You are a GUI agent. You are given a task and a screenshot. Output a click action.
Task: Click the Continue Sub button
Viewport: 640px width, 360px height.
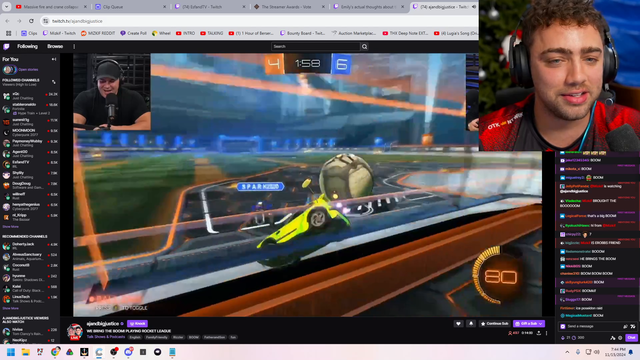(x=494, y=324)
